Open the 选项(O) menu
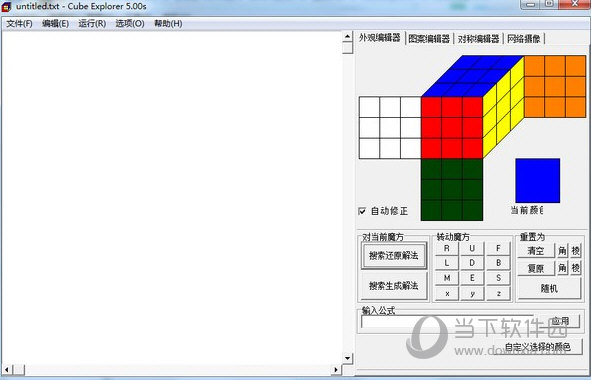591x380 pixels. (130, 24)
